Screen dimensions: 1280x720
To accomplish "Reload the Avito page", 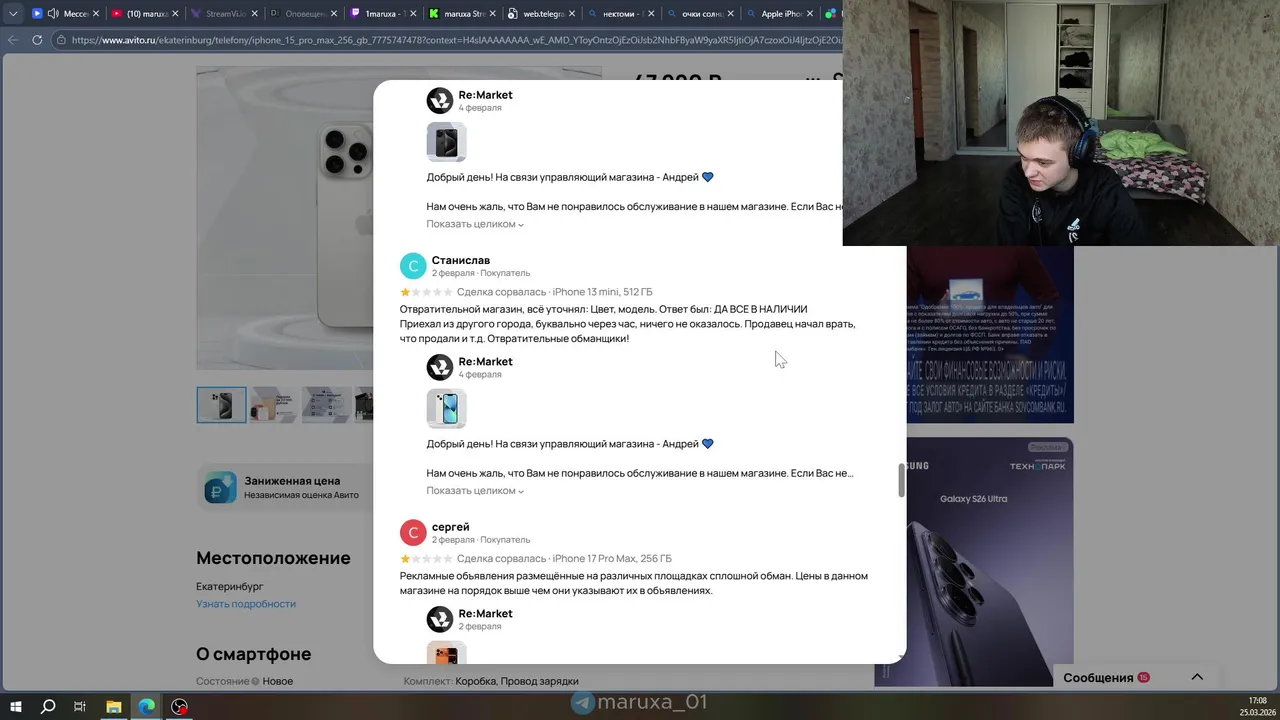I will pos(37,40).
